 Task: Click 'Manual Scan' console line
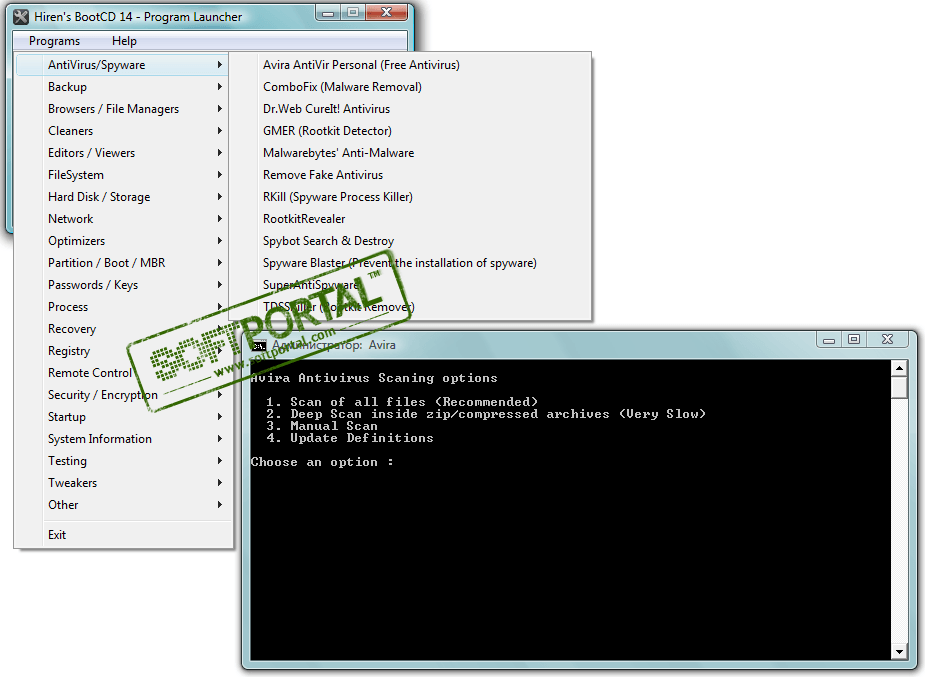(322, 426)
